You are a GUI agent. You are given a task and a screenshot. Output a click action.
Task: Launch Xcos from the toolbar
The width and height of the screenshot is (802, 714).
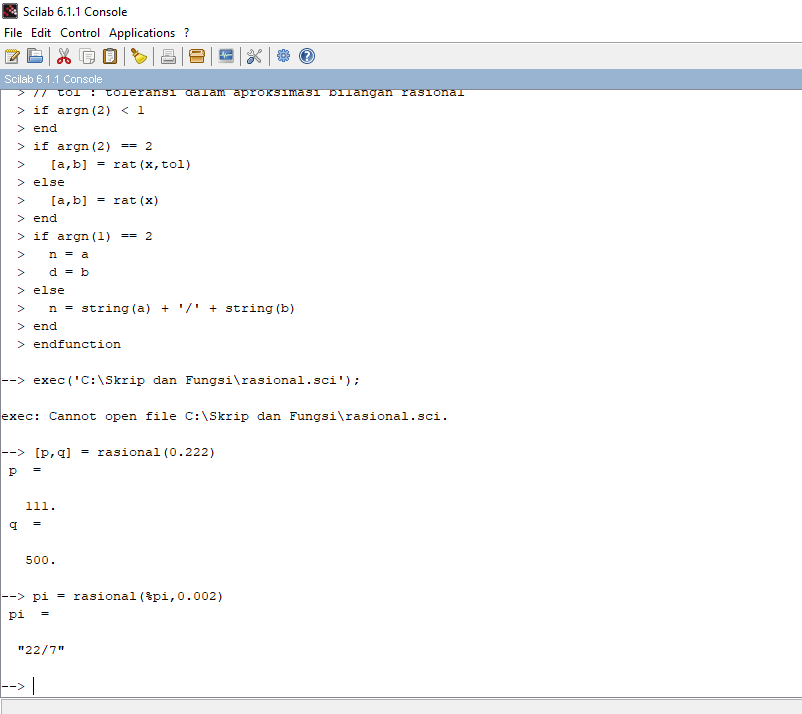pyautogui.click(x=226, y=56)
